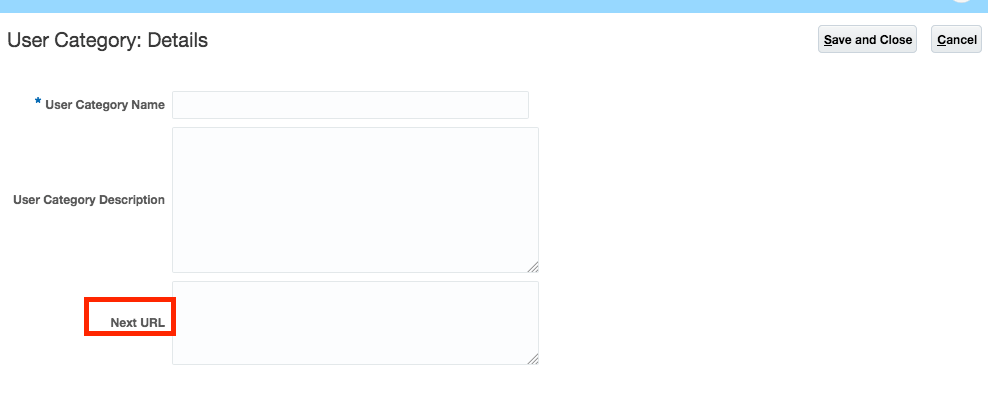Screen dimensions: 988x419
Task: Click the User Category Description label
Action: click(89, 200)
